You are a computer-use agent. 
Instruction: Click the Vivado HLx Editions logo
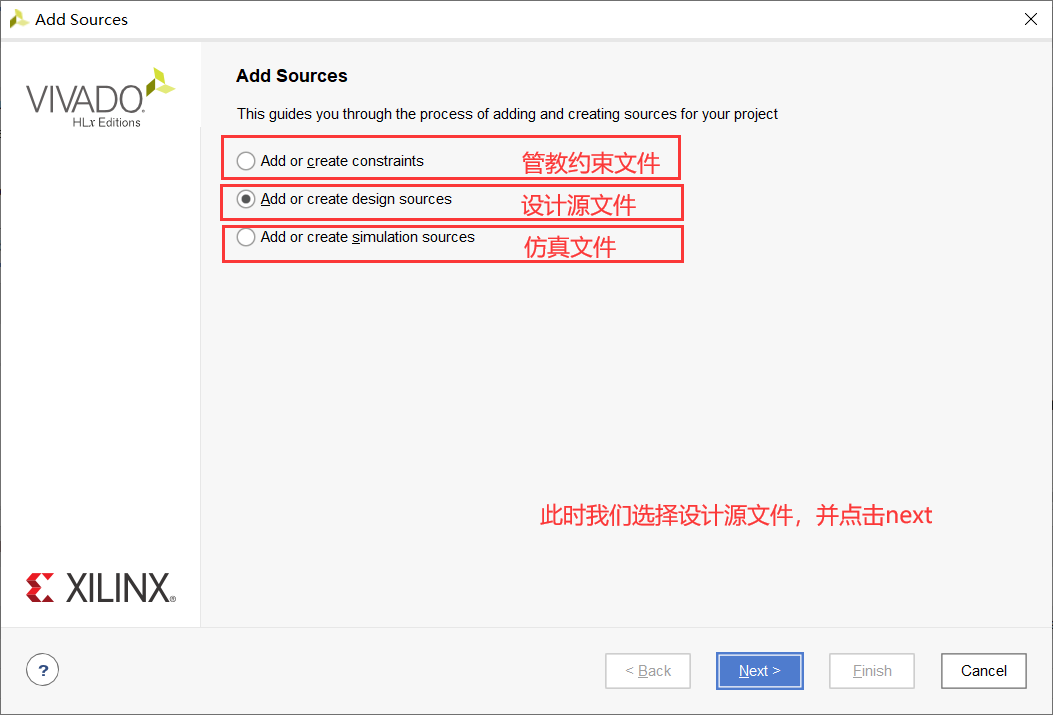(101, 97)
